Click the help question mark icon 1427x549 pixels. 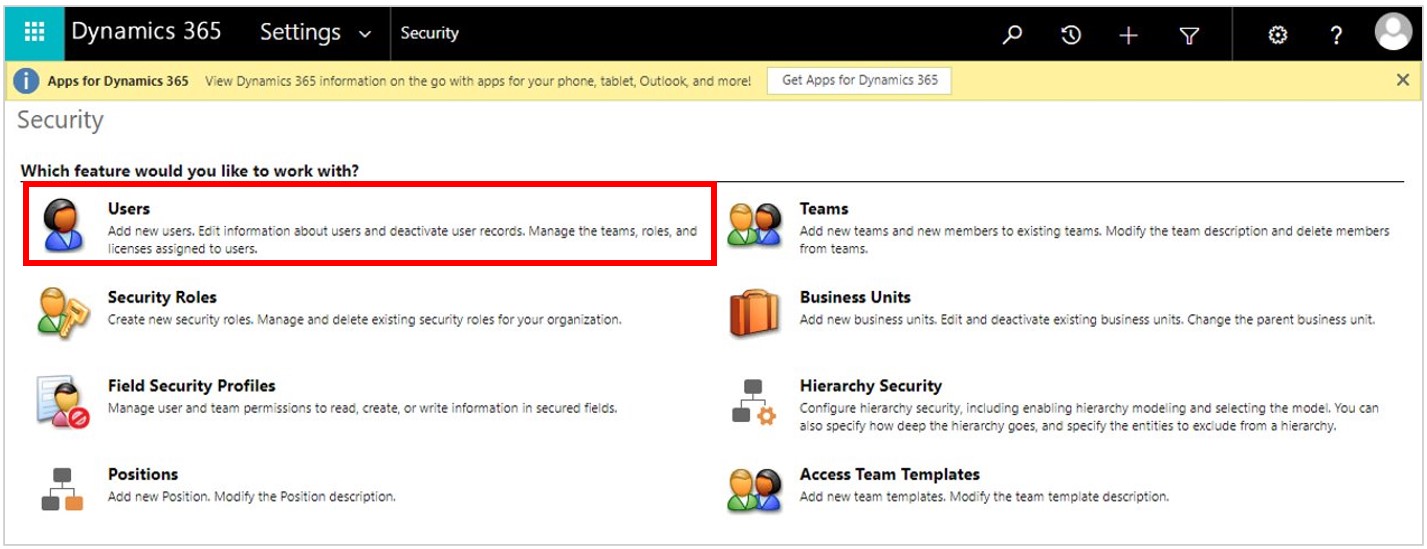point(1336,35)
